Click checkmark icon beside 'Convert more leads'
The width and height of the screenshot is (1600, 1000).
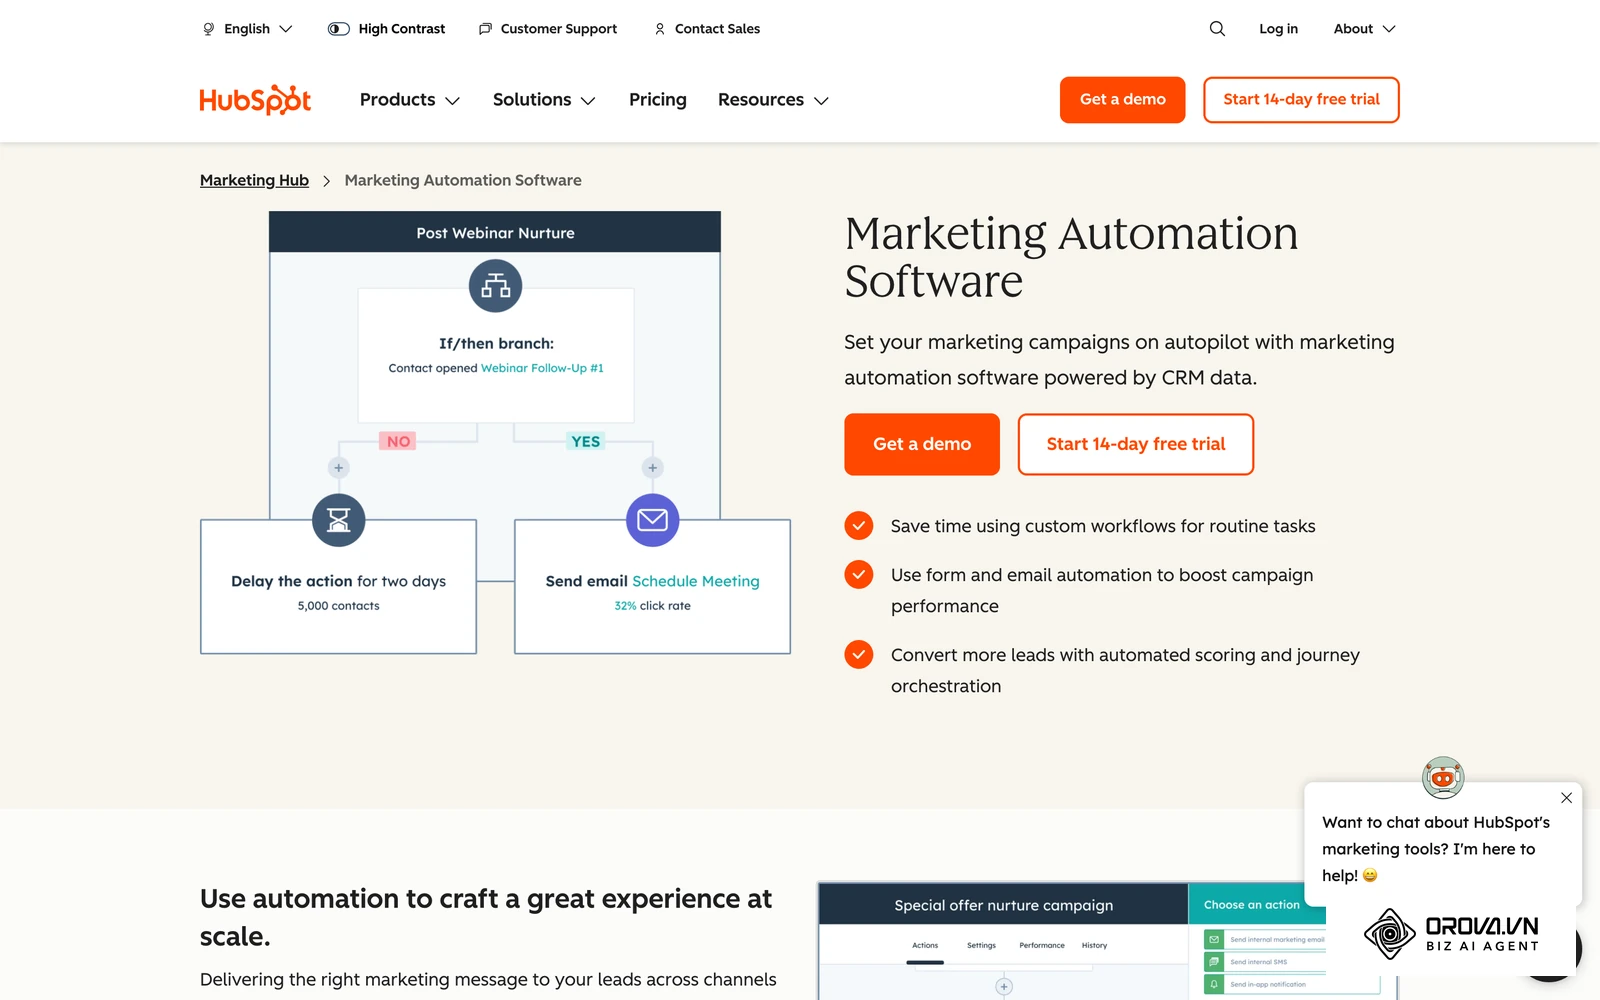tap(859, 654)
